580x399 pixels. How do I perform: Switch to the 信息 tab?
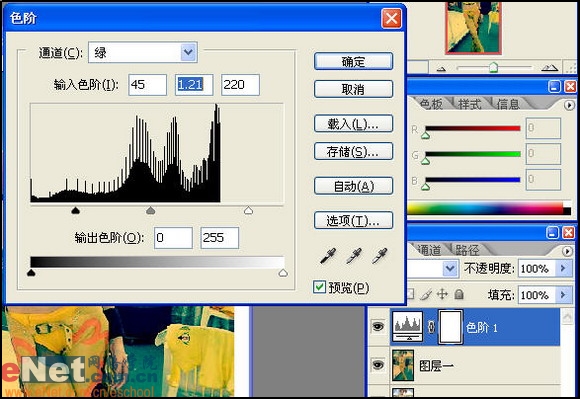tap(508, 104)
